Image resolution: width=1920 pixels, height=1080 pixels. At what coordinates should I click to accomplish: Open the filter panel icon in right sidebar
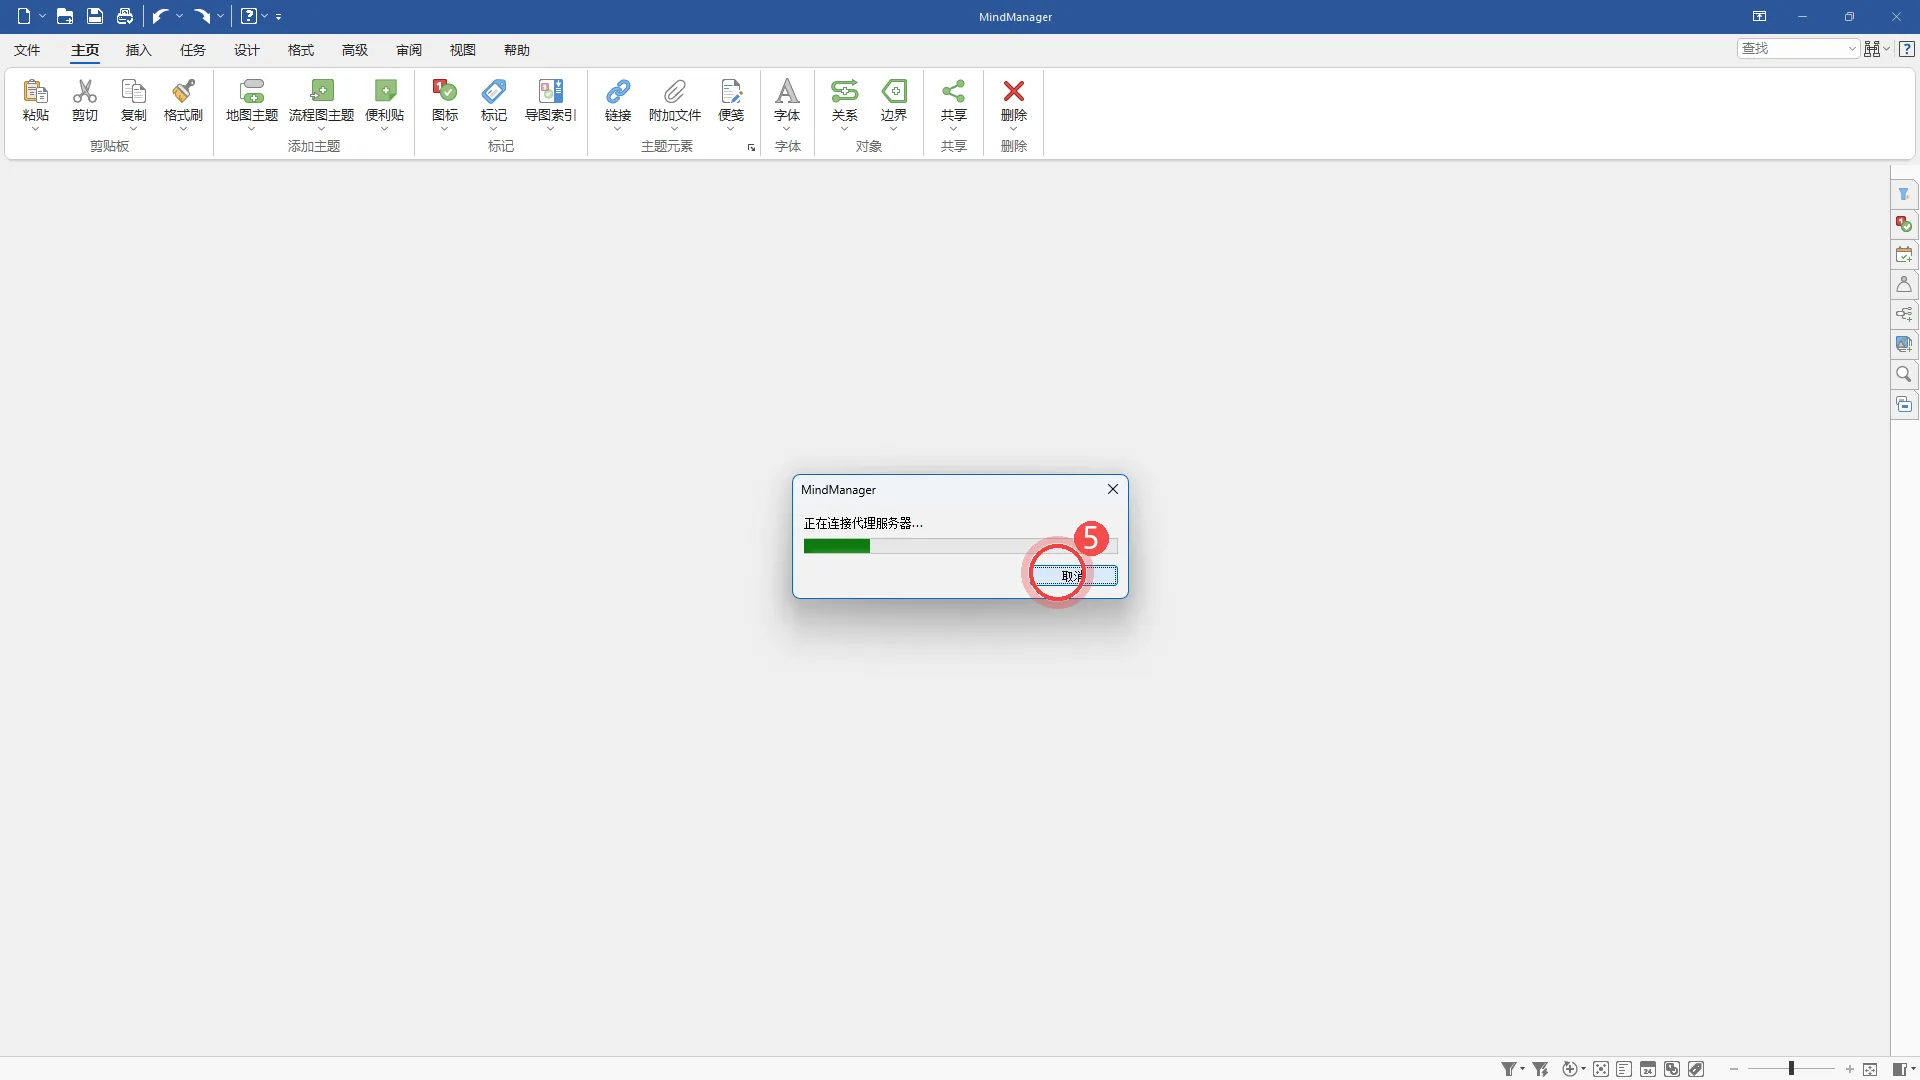click(x=1904, y=194)
